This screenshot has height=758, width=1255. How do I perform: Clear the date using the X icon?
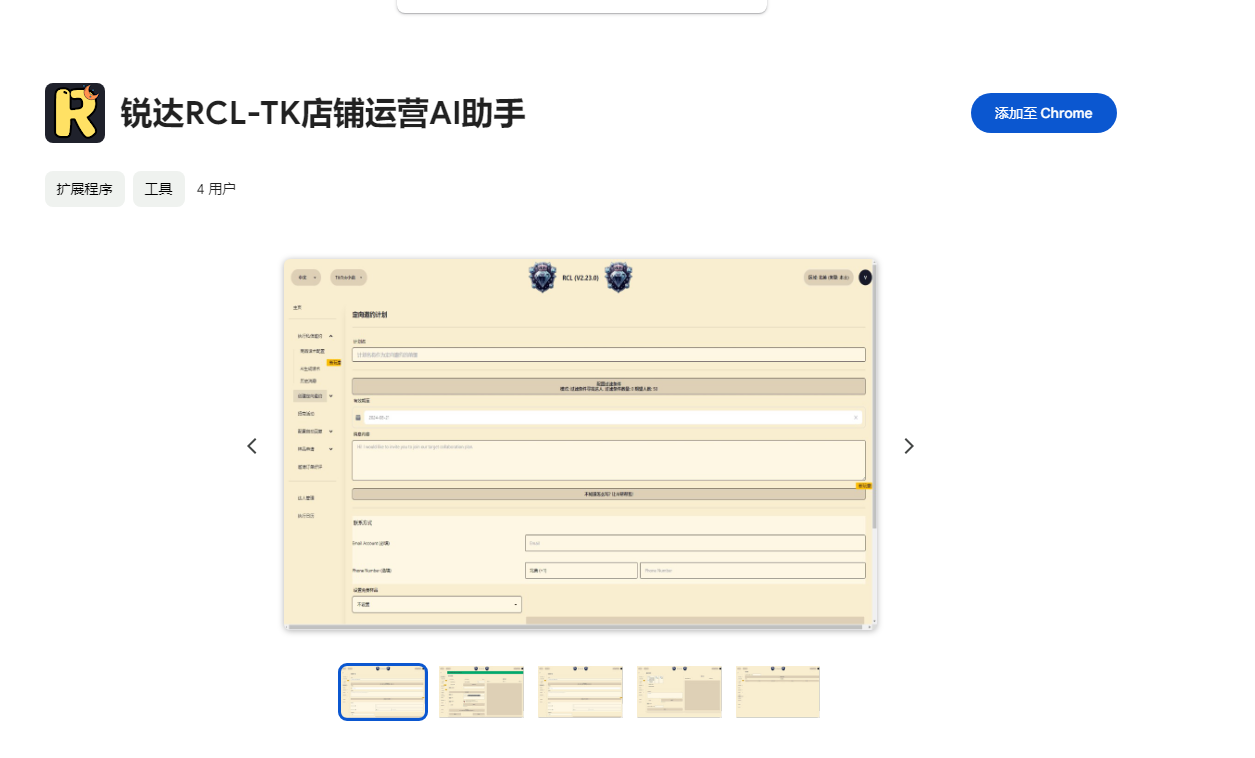tap(856, 417)
